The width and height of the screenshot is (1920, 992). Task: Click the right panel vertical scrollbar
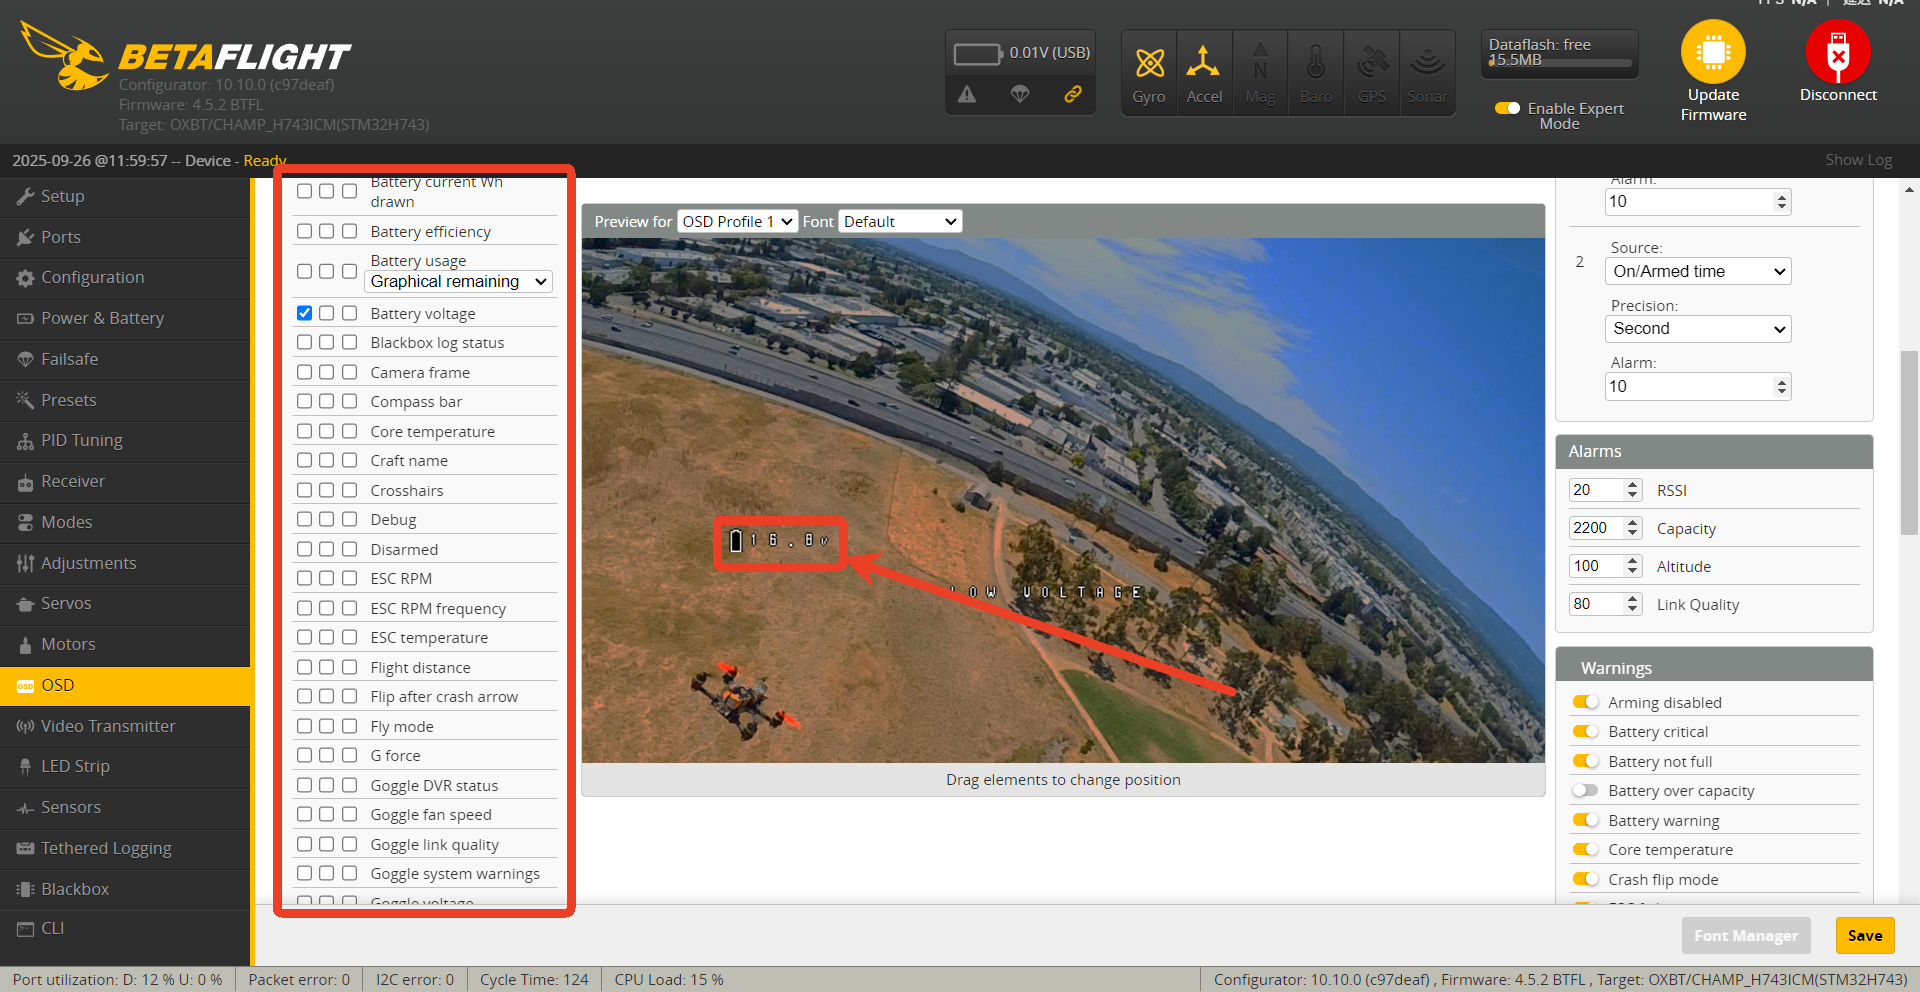point(1909,444)
